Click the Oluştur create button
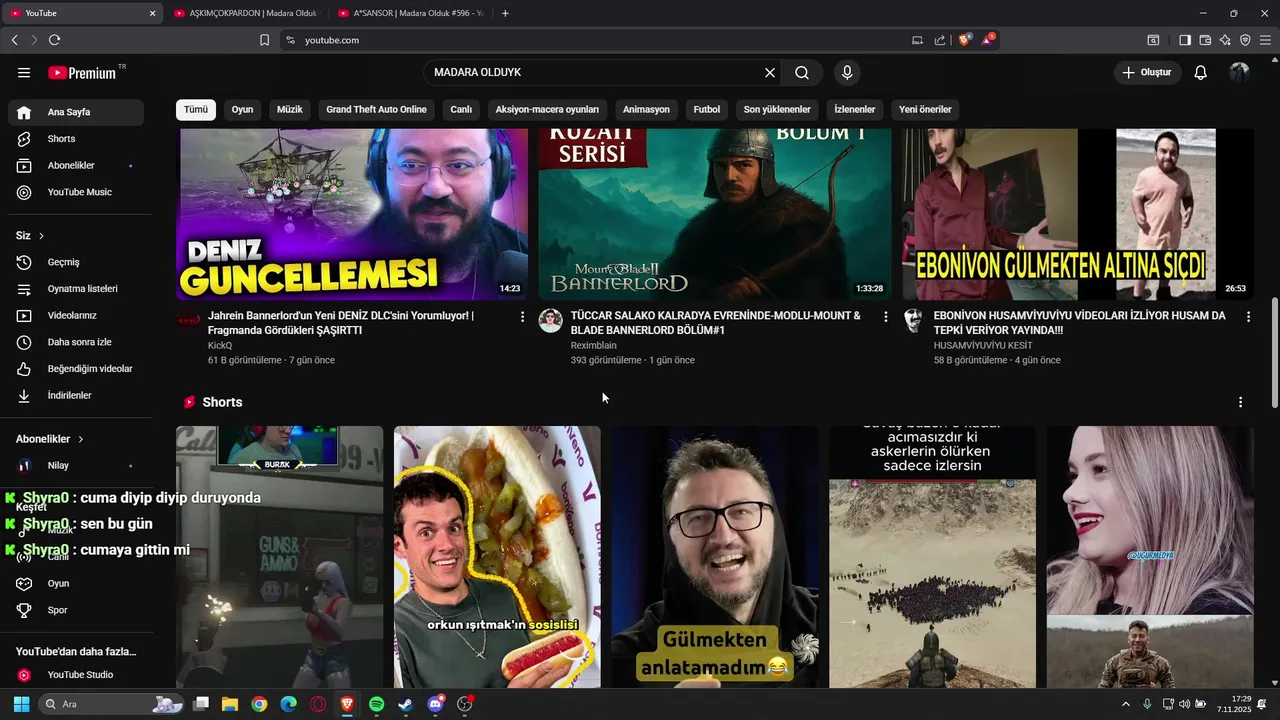 pos(1147,73)
